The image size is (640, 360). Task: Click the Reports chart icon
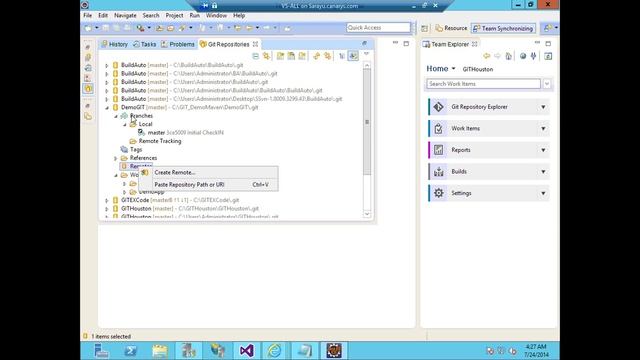pos(439,150)
